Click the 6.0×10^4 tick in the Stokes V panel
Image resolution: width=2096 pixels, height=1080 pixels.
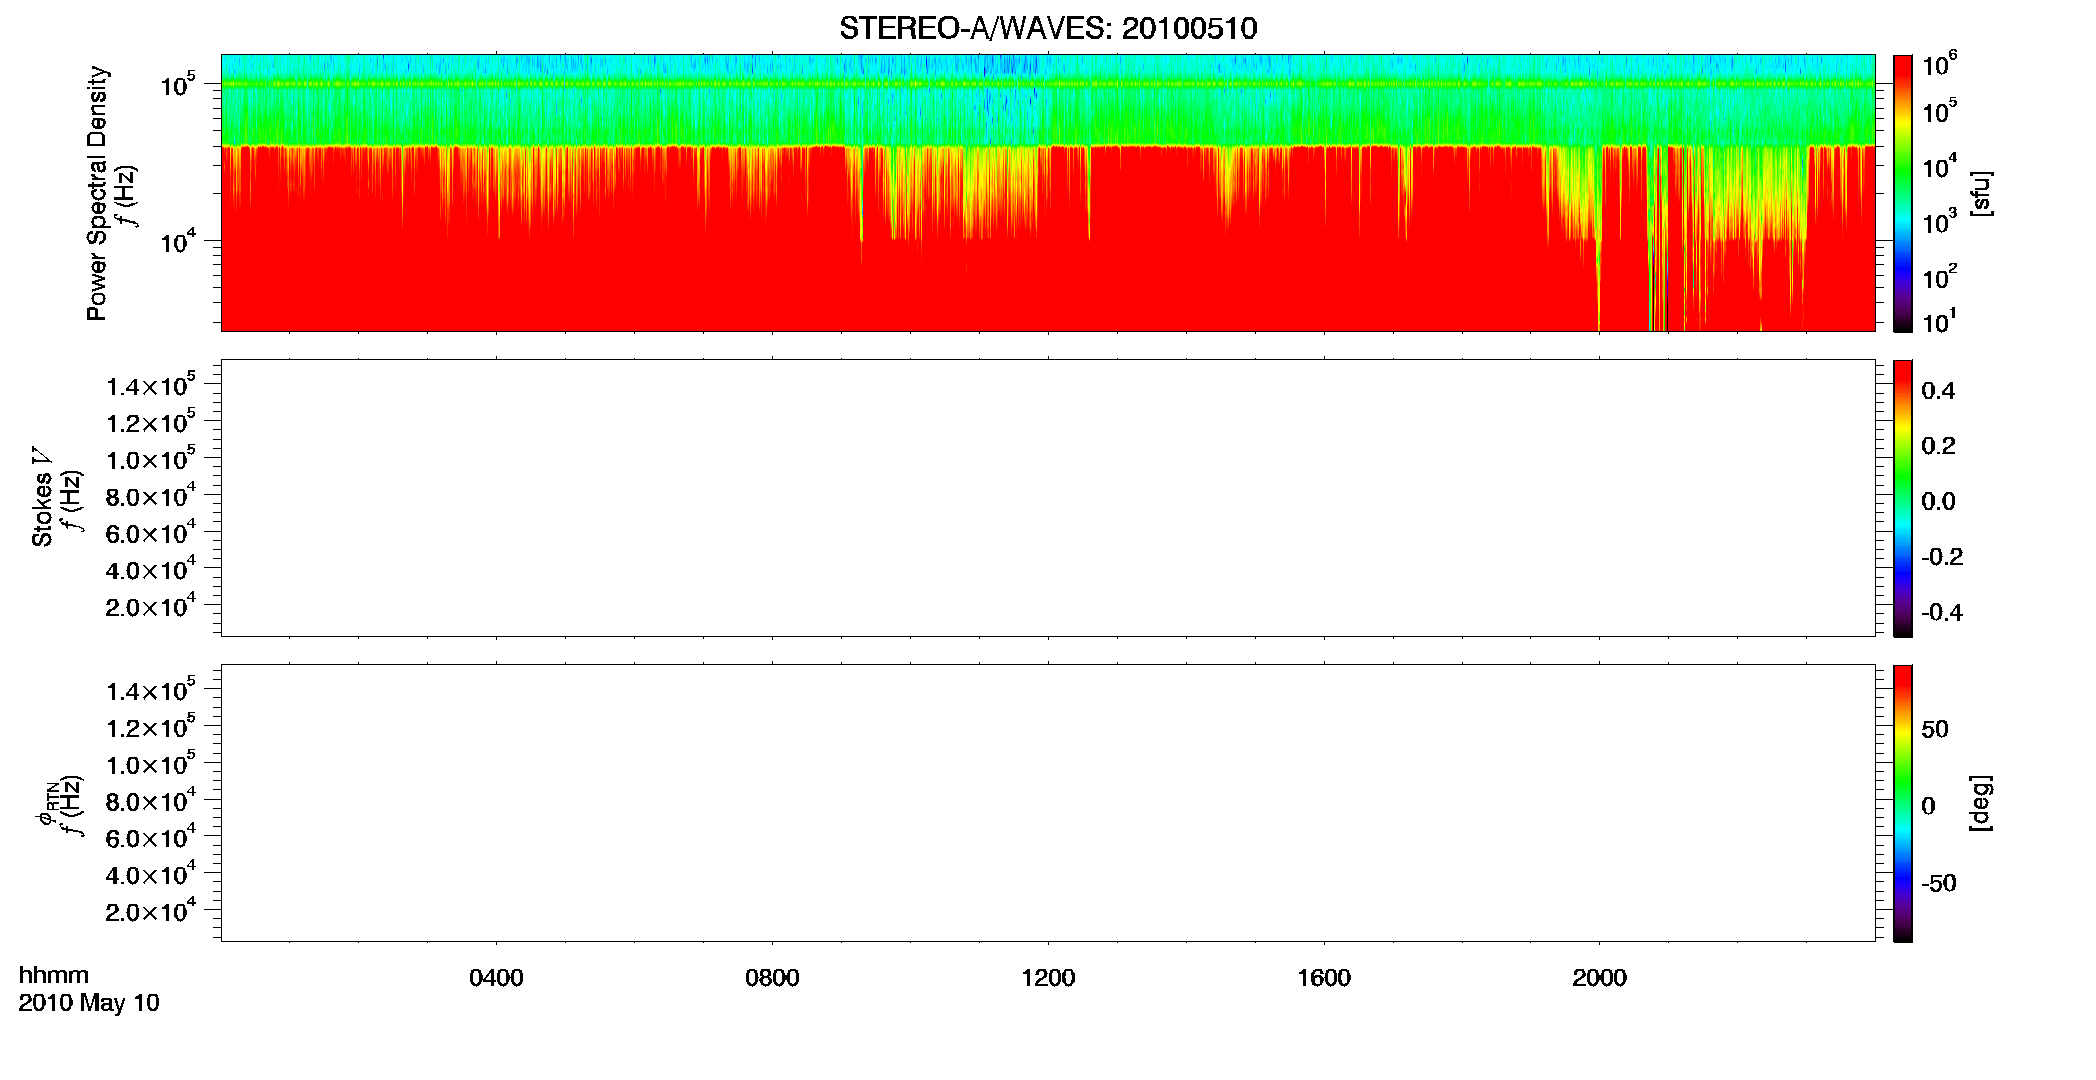[150, 533]
